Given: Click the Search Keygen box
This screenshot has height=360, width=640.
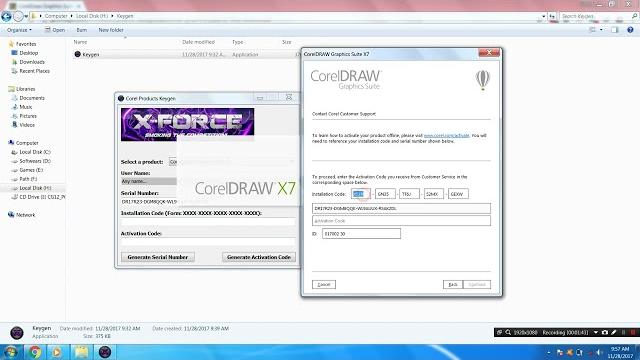Looking at the screenshot, I should pos(598,16).
